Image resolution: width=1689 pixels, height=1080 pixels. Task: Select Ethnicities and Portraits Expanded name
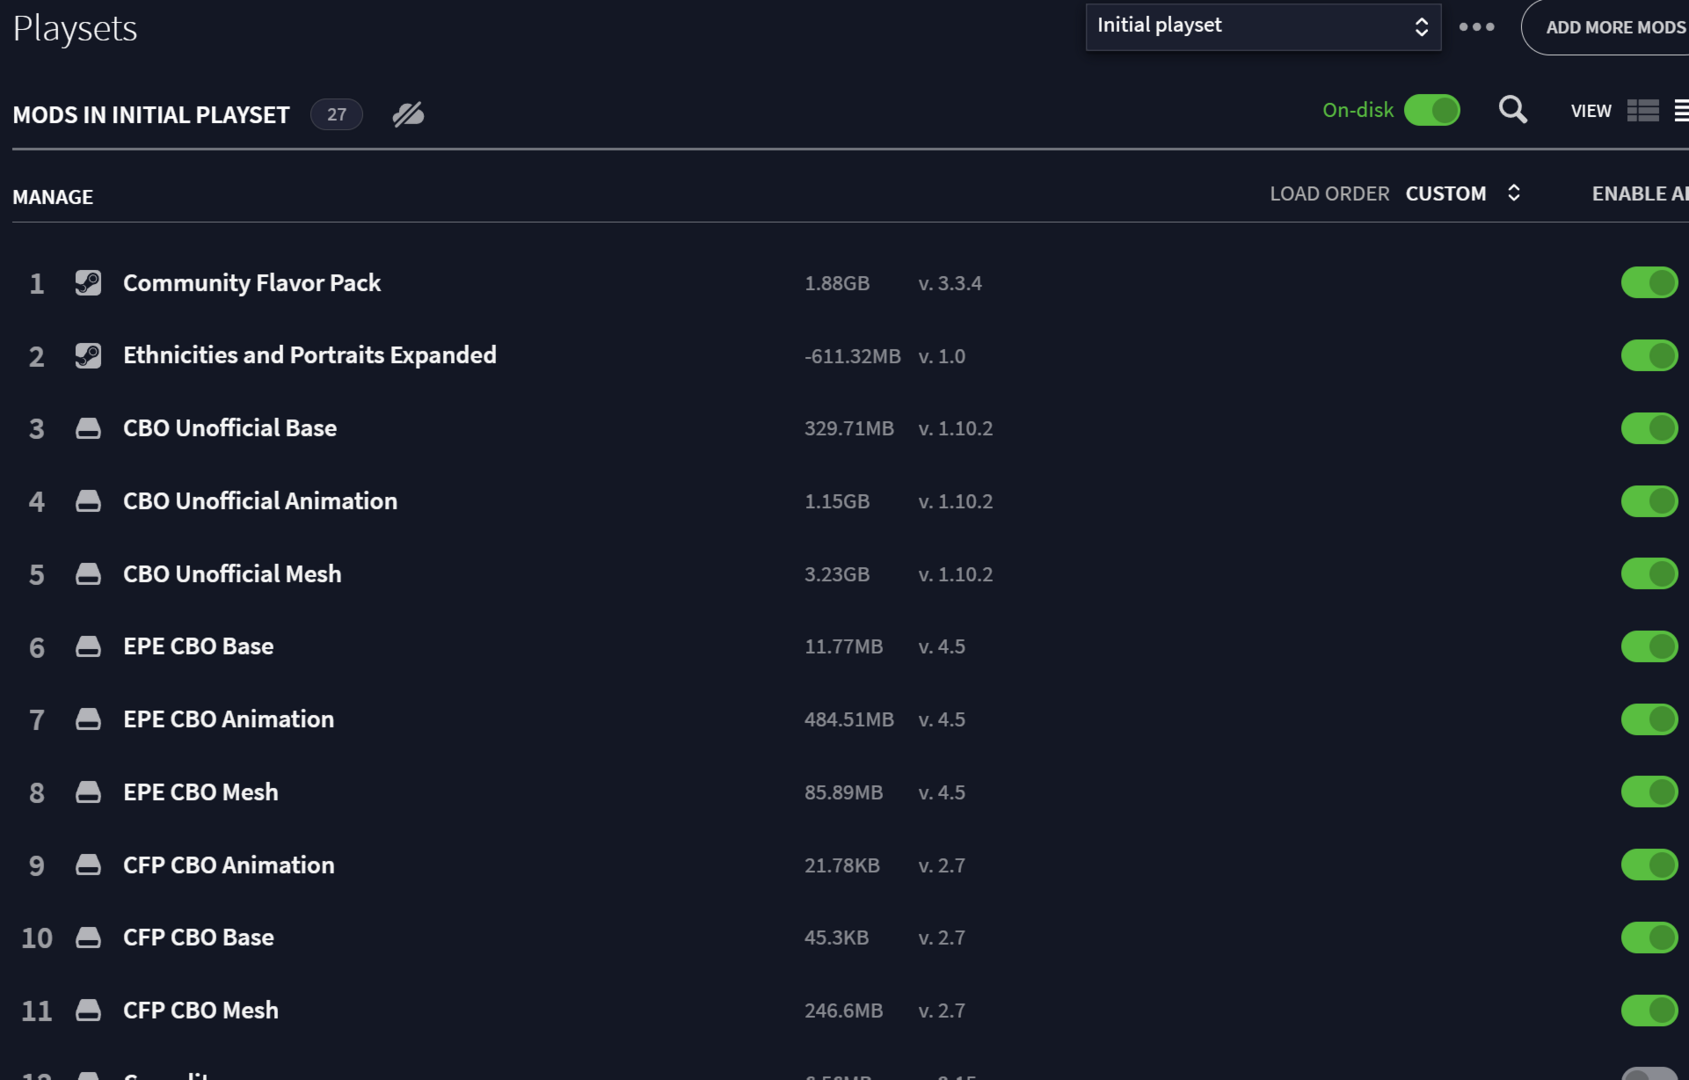point(310,355)
